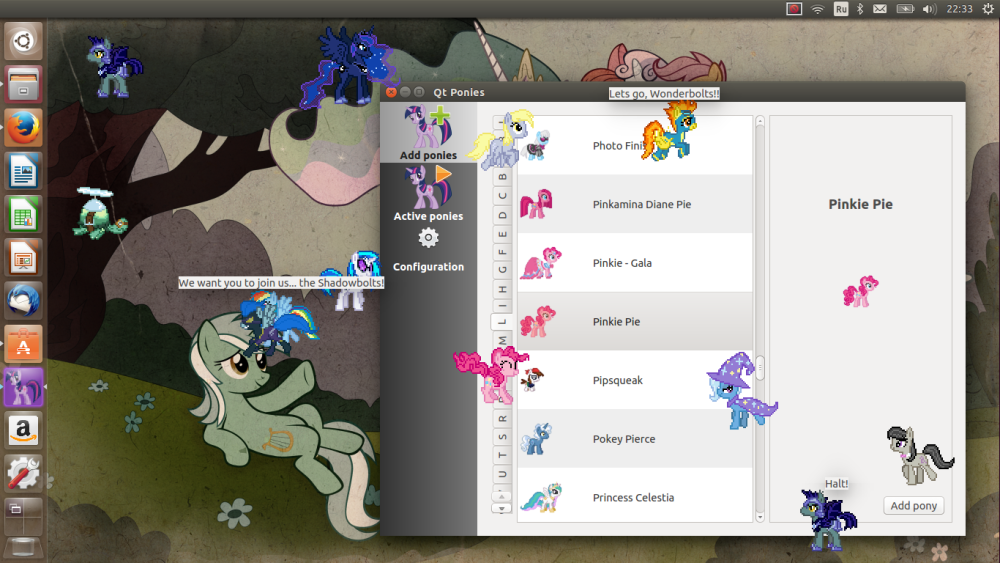Click the Tank tortoise with propeller sprite
The width and height of the screenshot is (1000, 563).
(99, 214)
